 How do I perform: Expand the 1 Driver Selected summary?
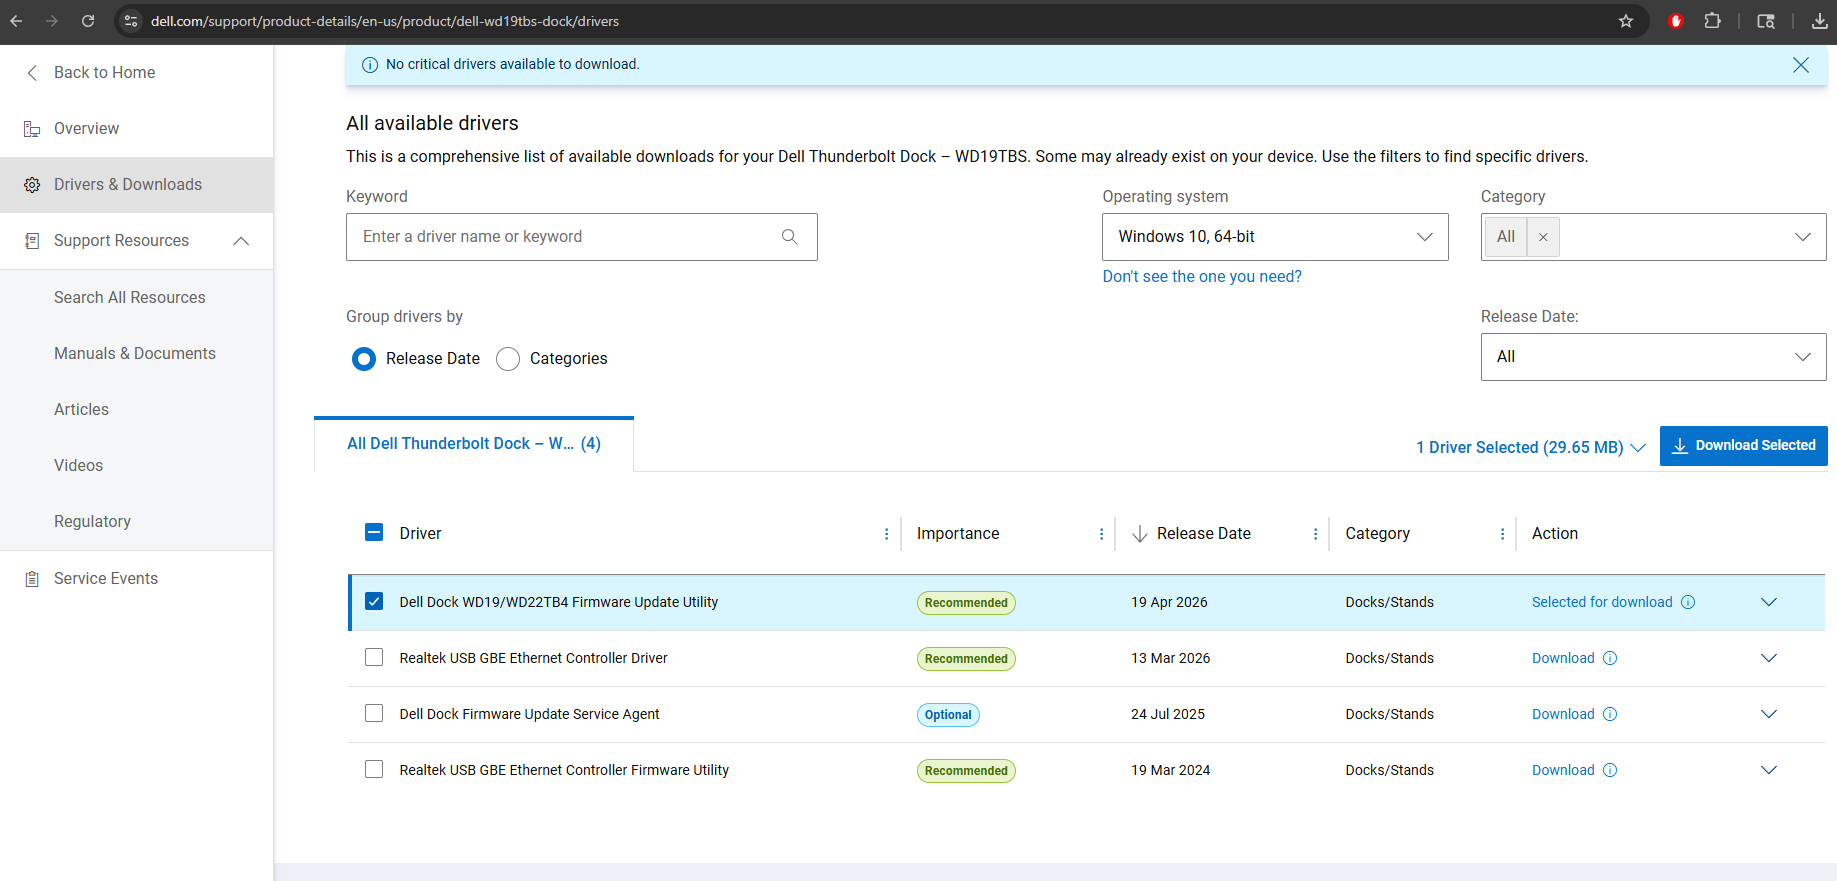click(x=1530, y=447)
